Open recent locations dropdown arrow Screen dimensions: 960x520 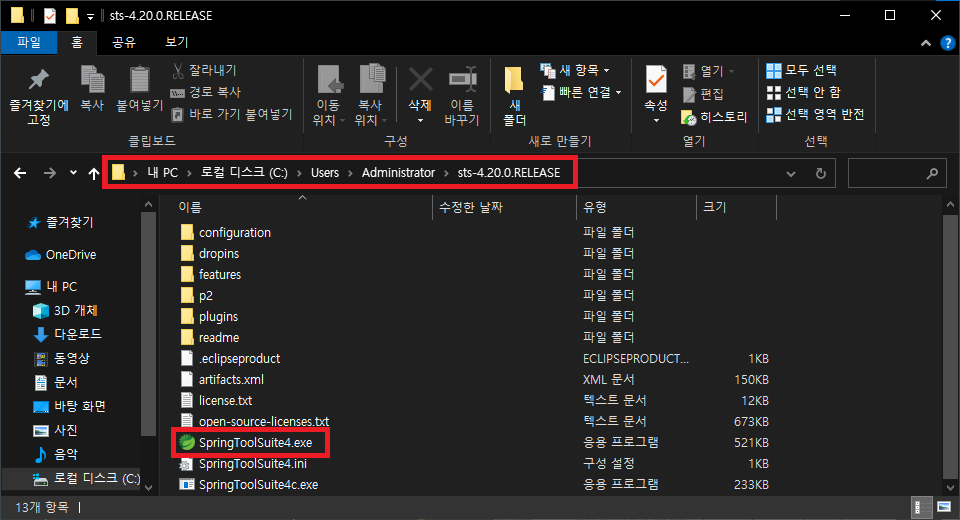tap(73, 173)
